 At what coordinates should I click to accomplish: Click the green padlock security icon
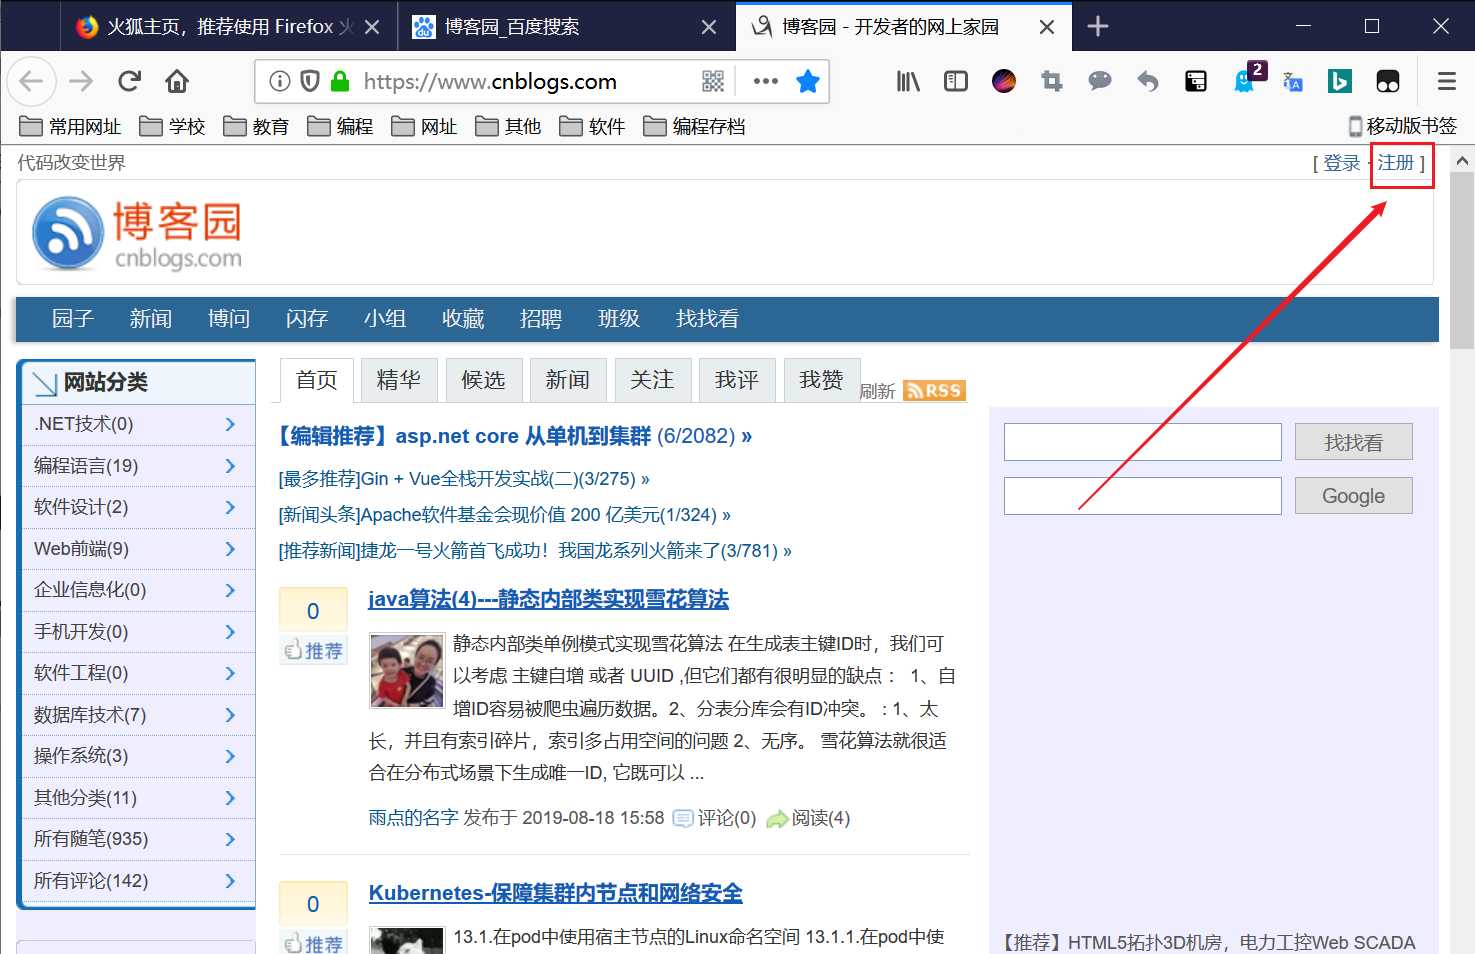pos(340,81)
